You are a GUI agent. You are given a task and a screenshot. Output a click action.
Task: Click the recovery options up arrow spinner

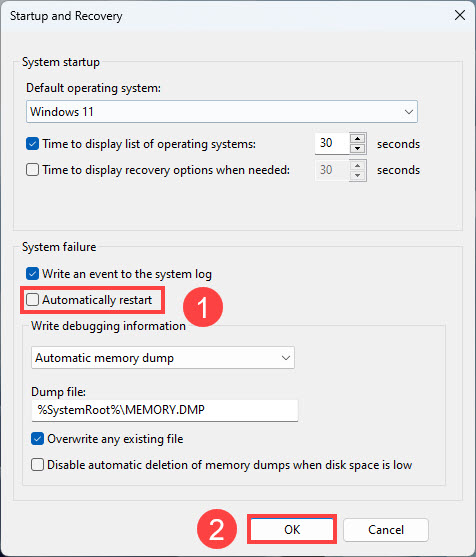[358, 165]
